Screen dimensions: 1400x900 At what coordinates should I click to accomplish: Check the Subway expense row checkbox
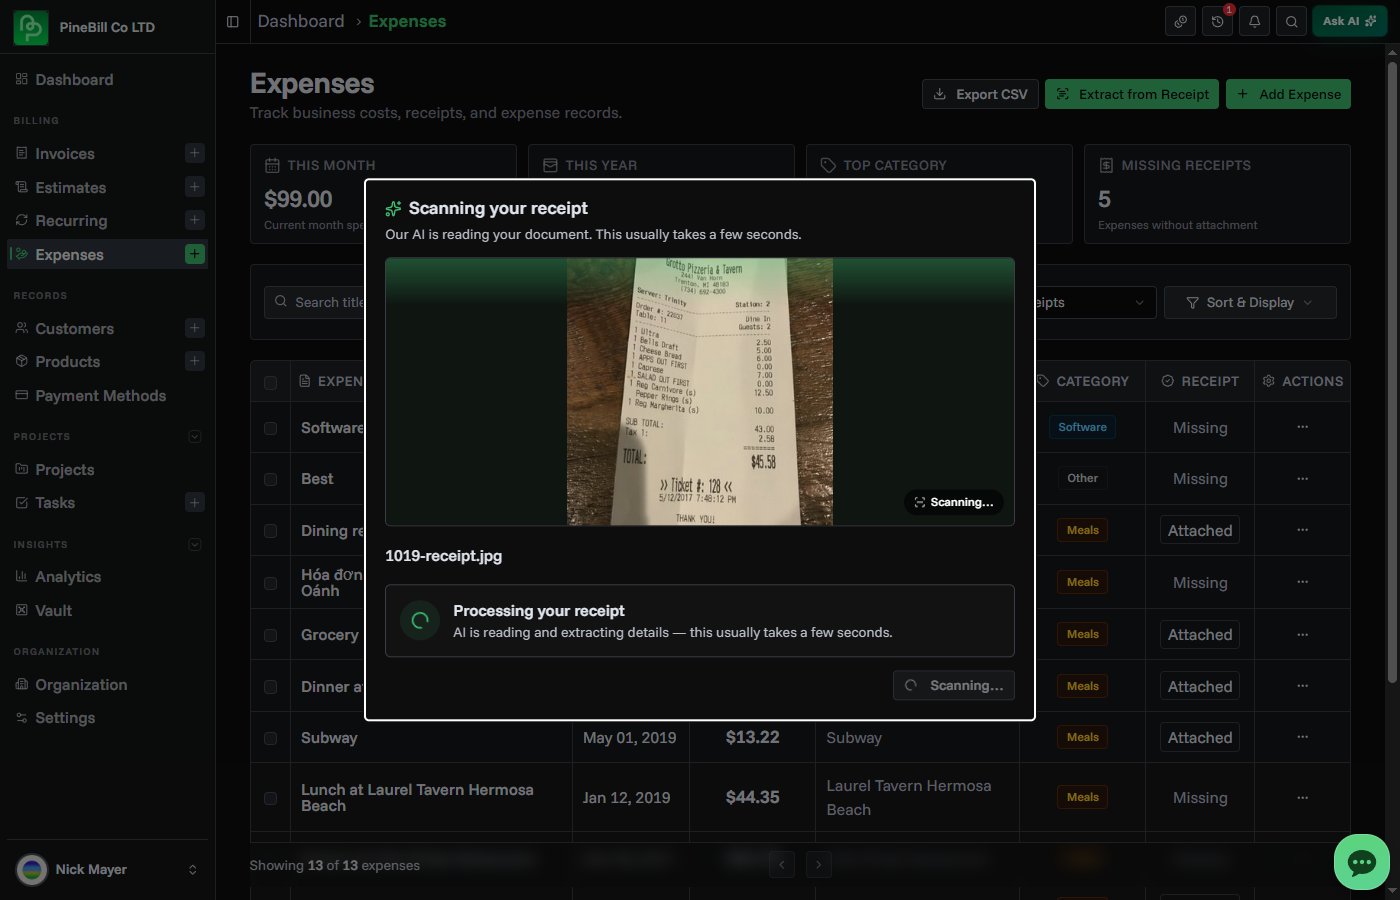(x=270, y=738)
